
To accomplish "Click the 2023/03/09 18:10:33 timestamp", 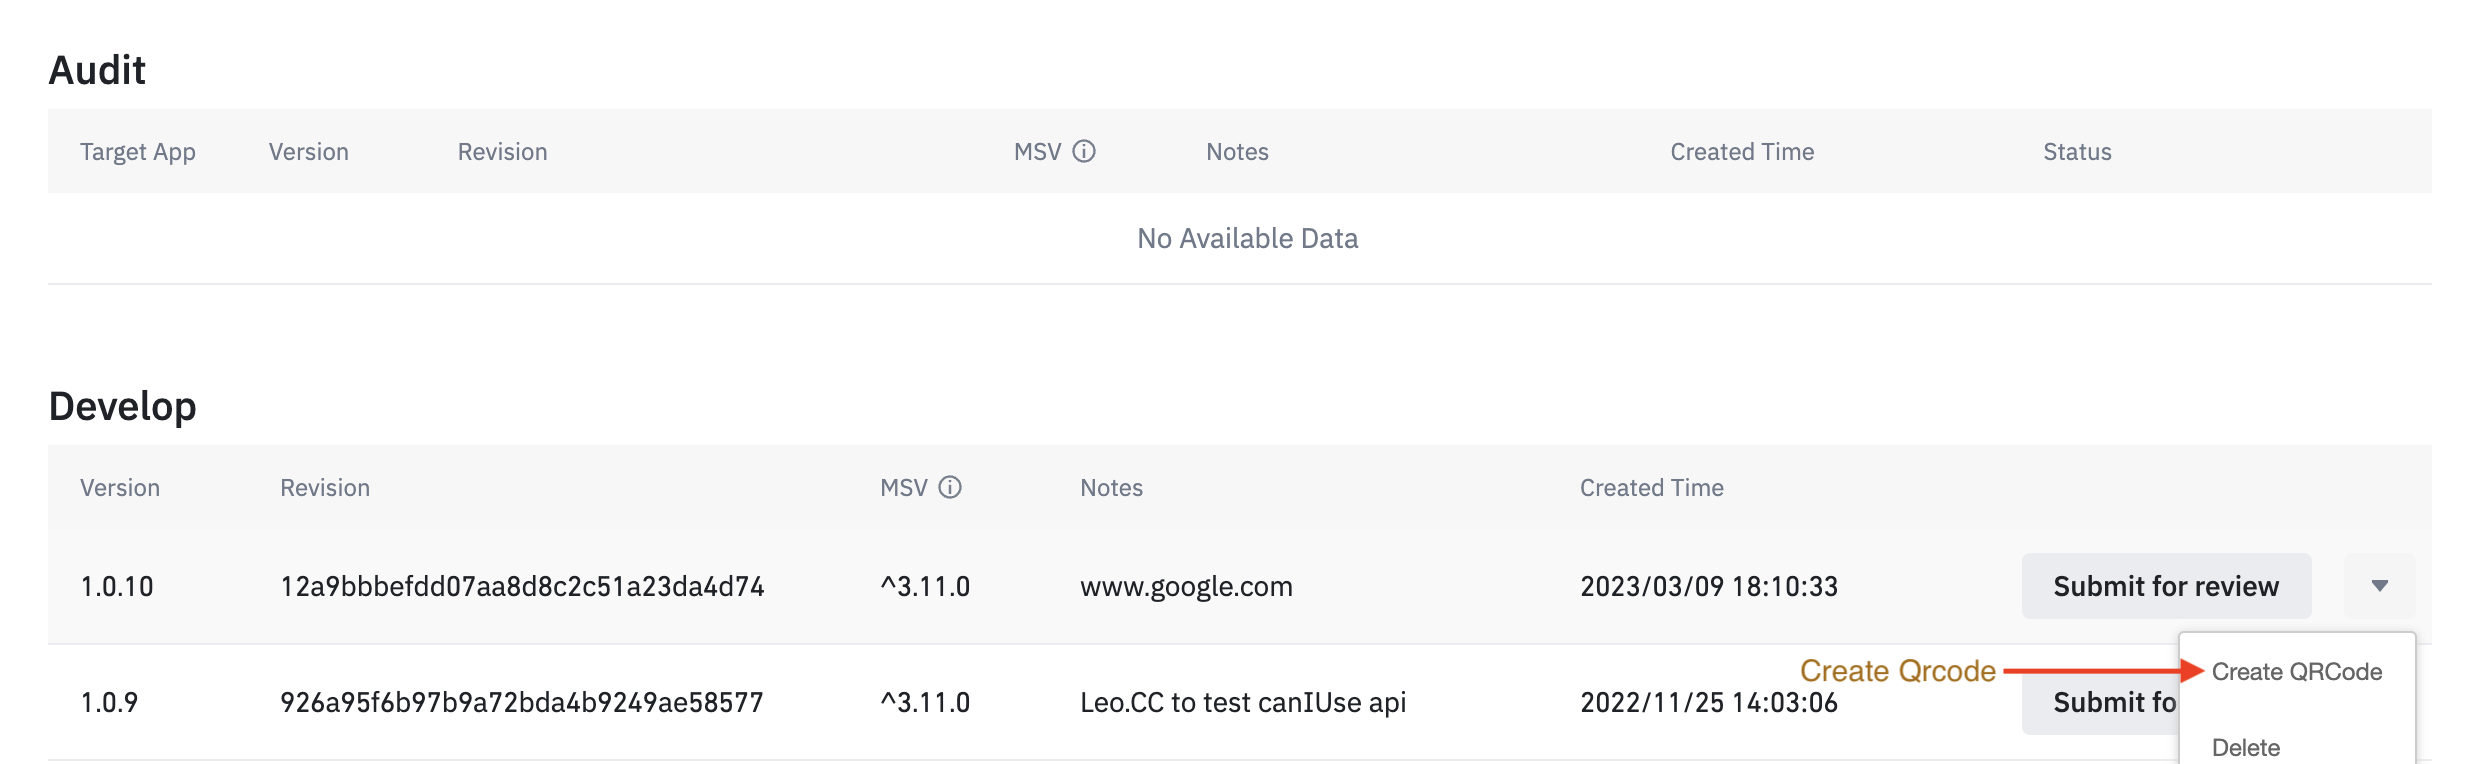I will [x=1709, y=586].
